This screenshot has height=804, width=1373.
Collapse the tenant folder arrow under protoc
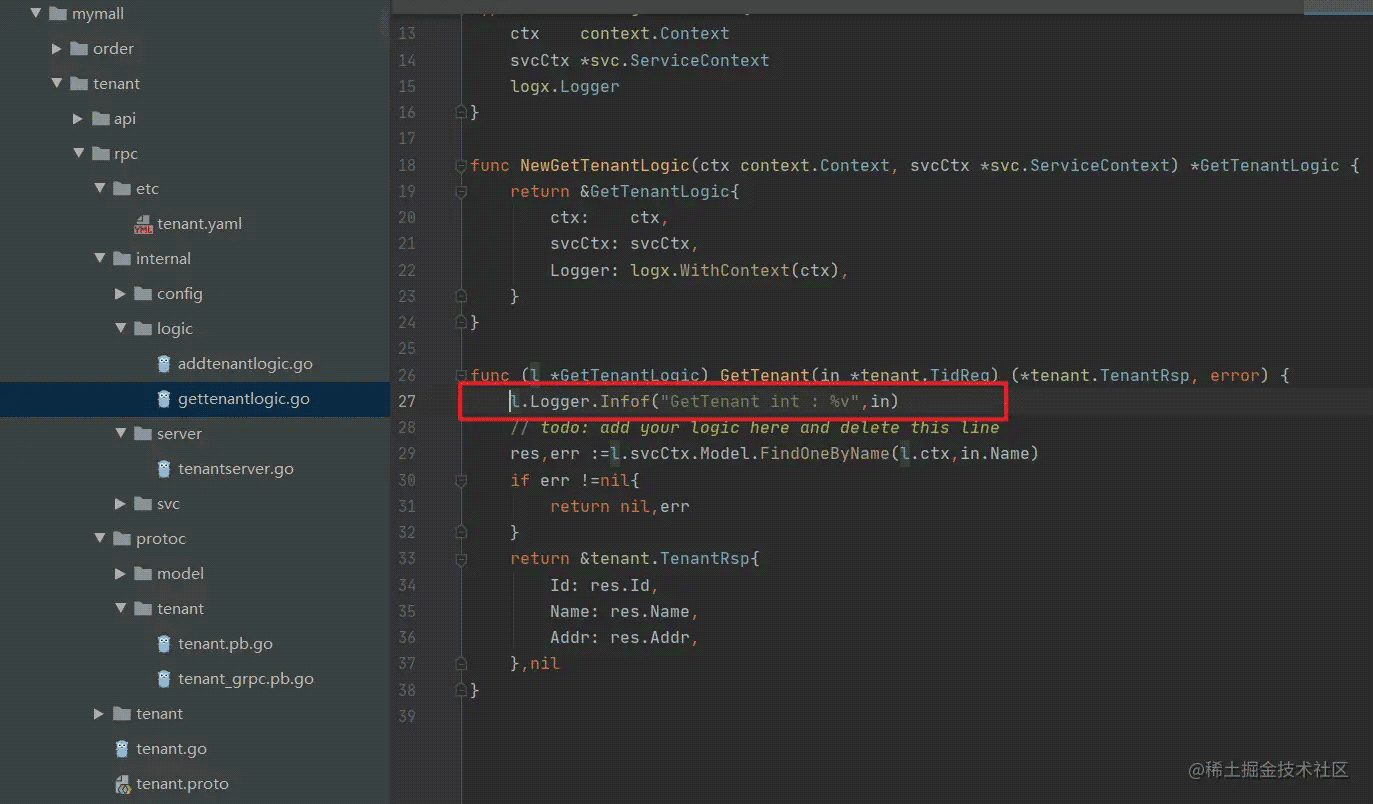pyautogui.click(x=120, y=609)
